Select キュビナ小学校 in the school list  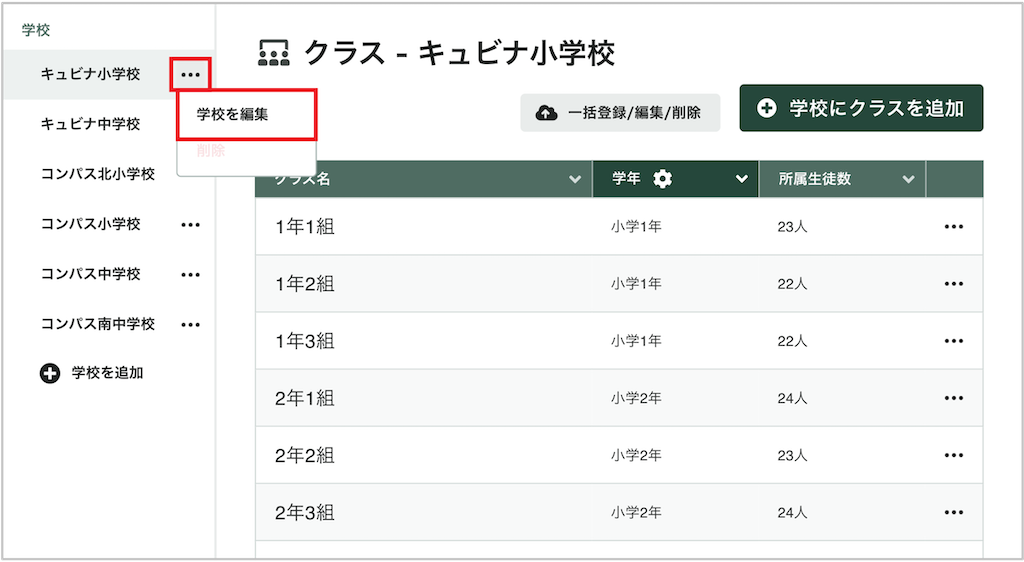(x=91, y=74)
